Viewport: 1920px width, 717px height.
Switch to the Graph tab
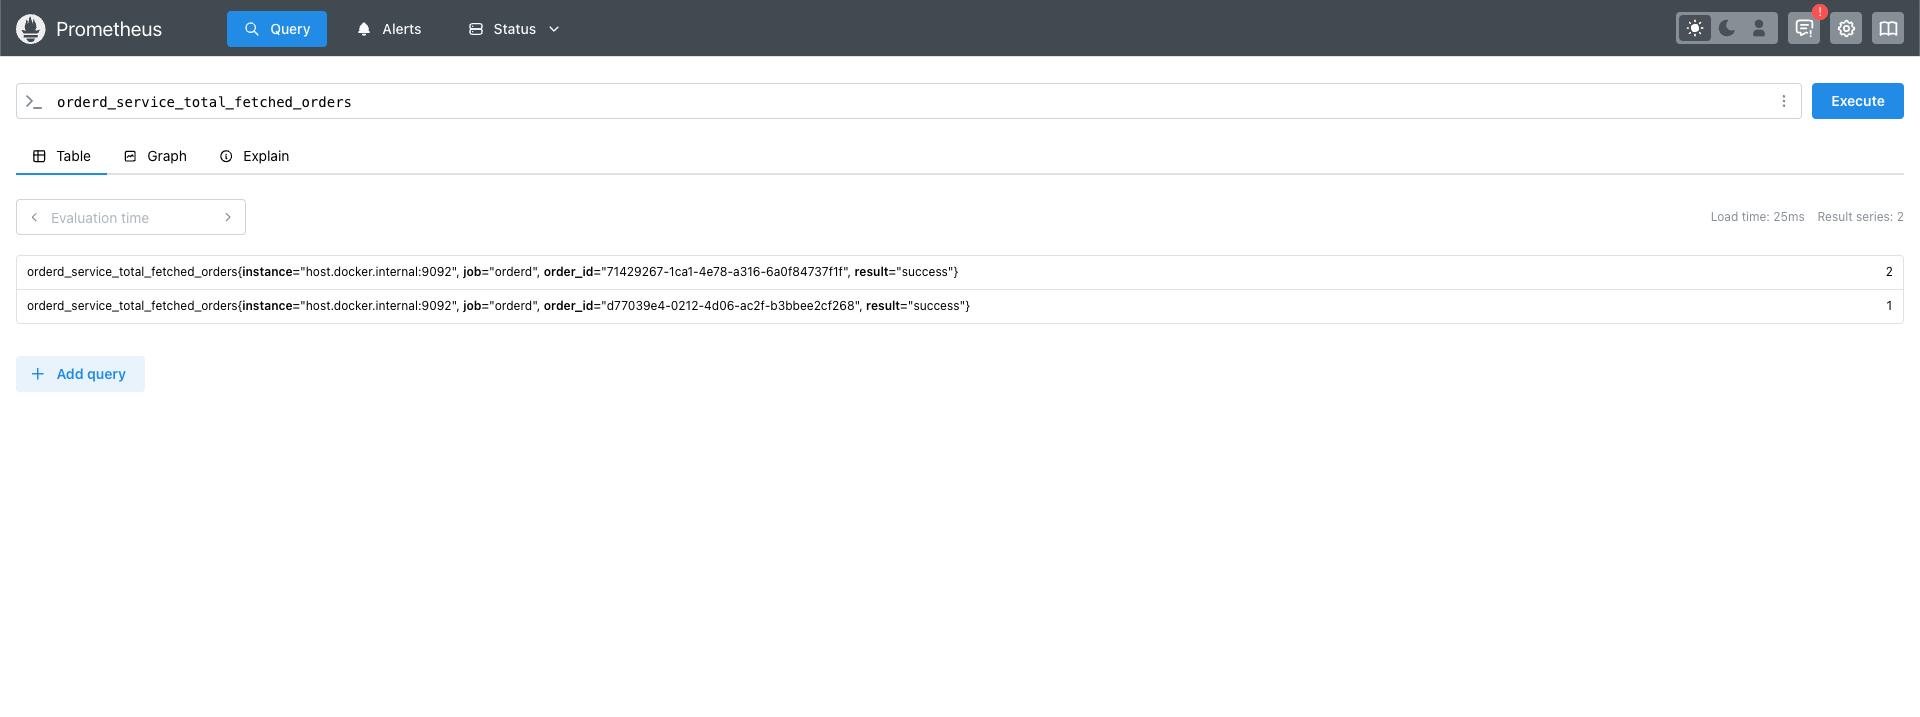[155, 156]
